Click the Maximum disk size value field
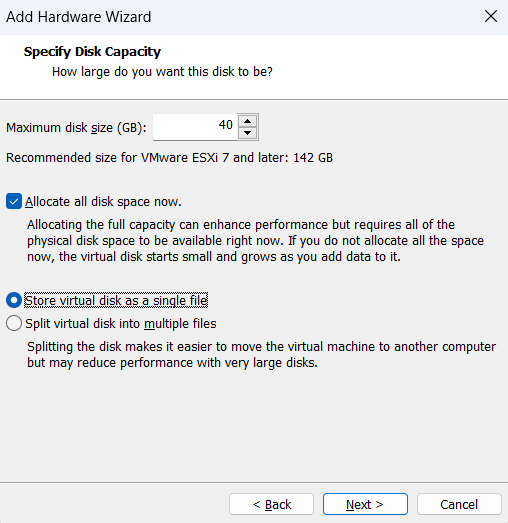Image resolution: width=508 pixels, height=523 pixels. (x=195, y=127)
